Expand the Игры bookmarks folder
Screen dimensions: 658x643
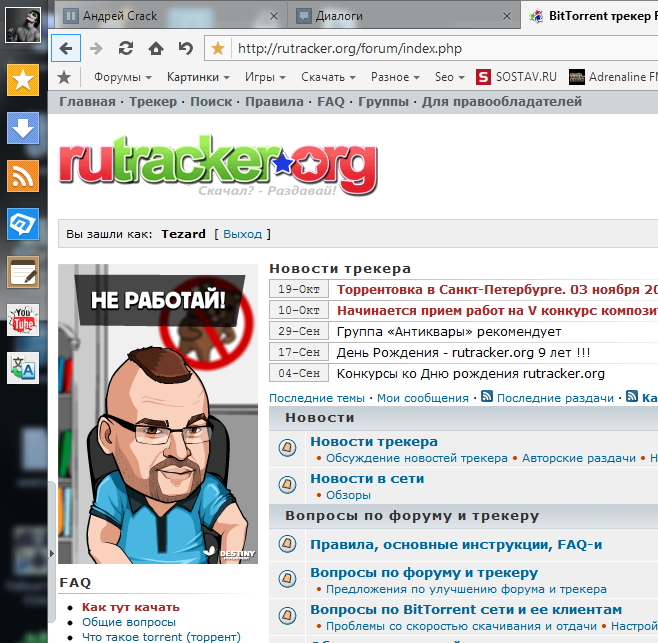coord(265,77)
